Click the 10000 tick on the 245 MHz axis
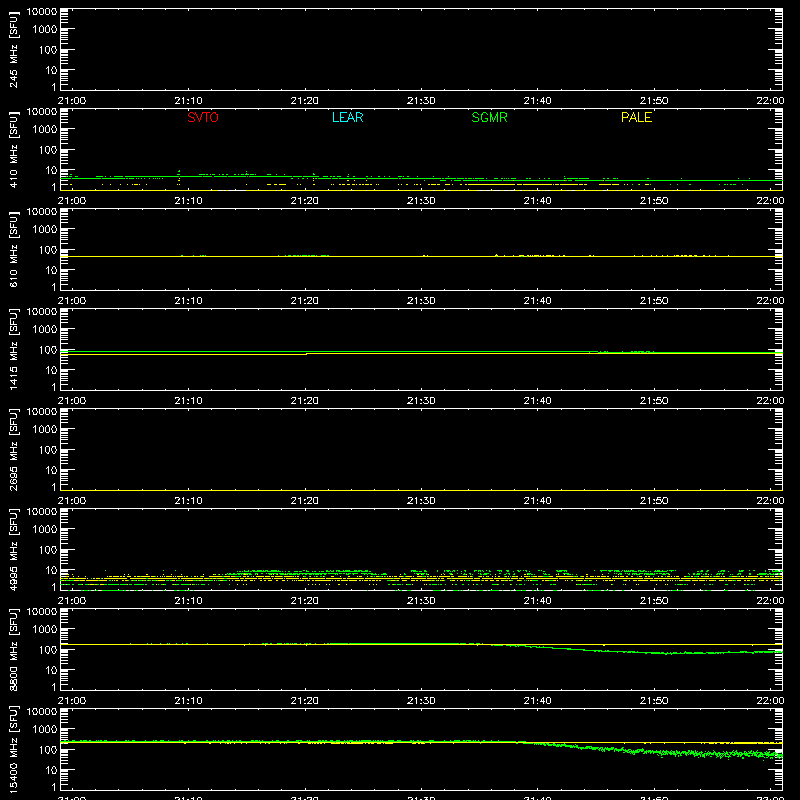 (42, 12)
